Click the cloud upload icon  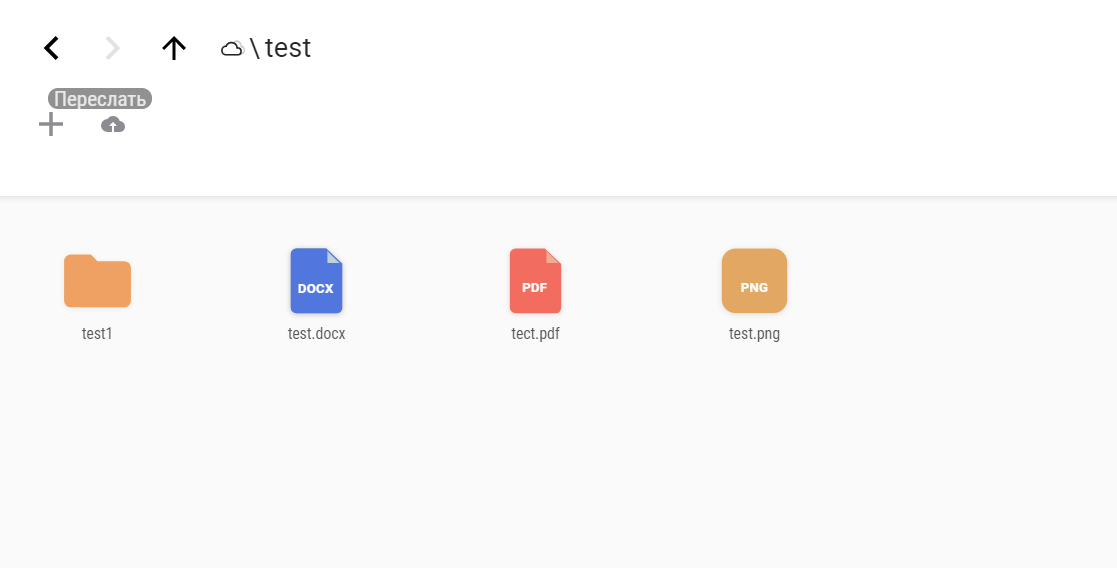tap(113, 124)
